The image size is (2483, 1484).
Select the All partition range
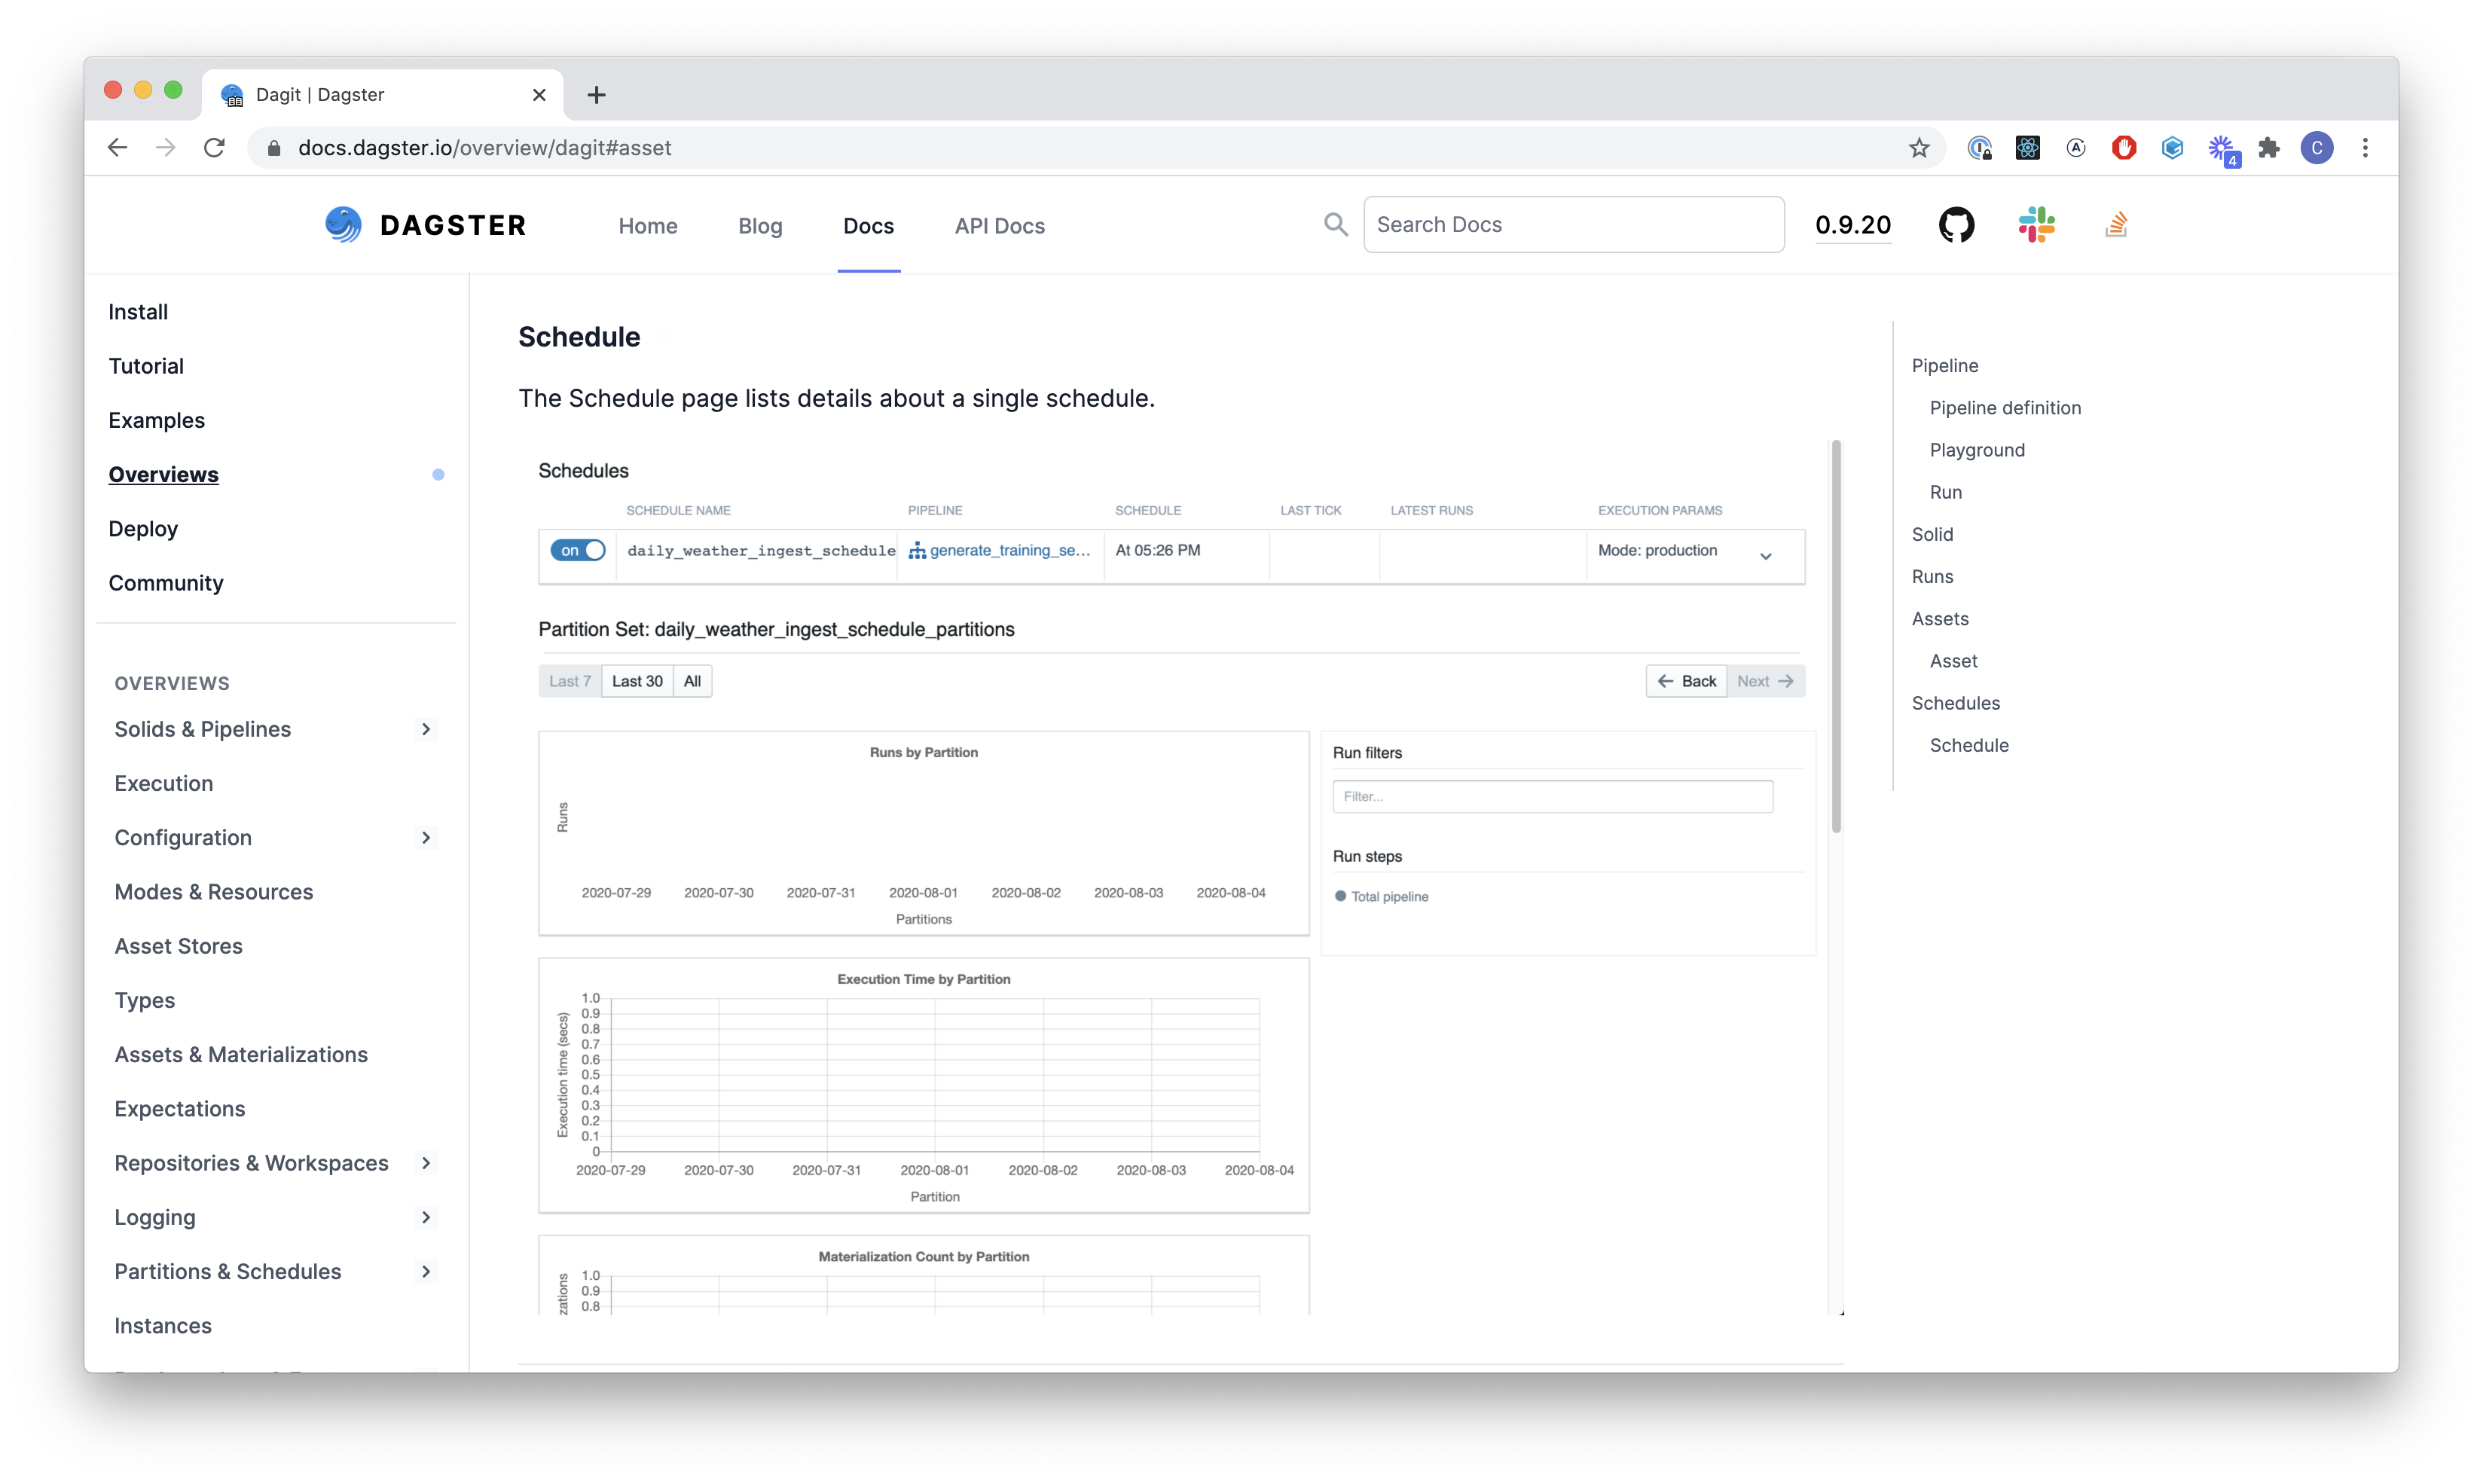[x=692, y=681]
